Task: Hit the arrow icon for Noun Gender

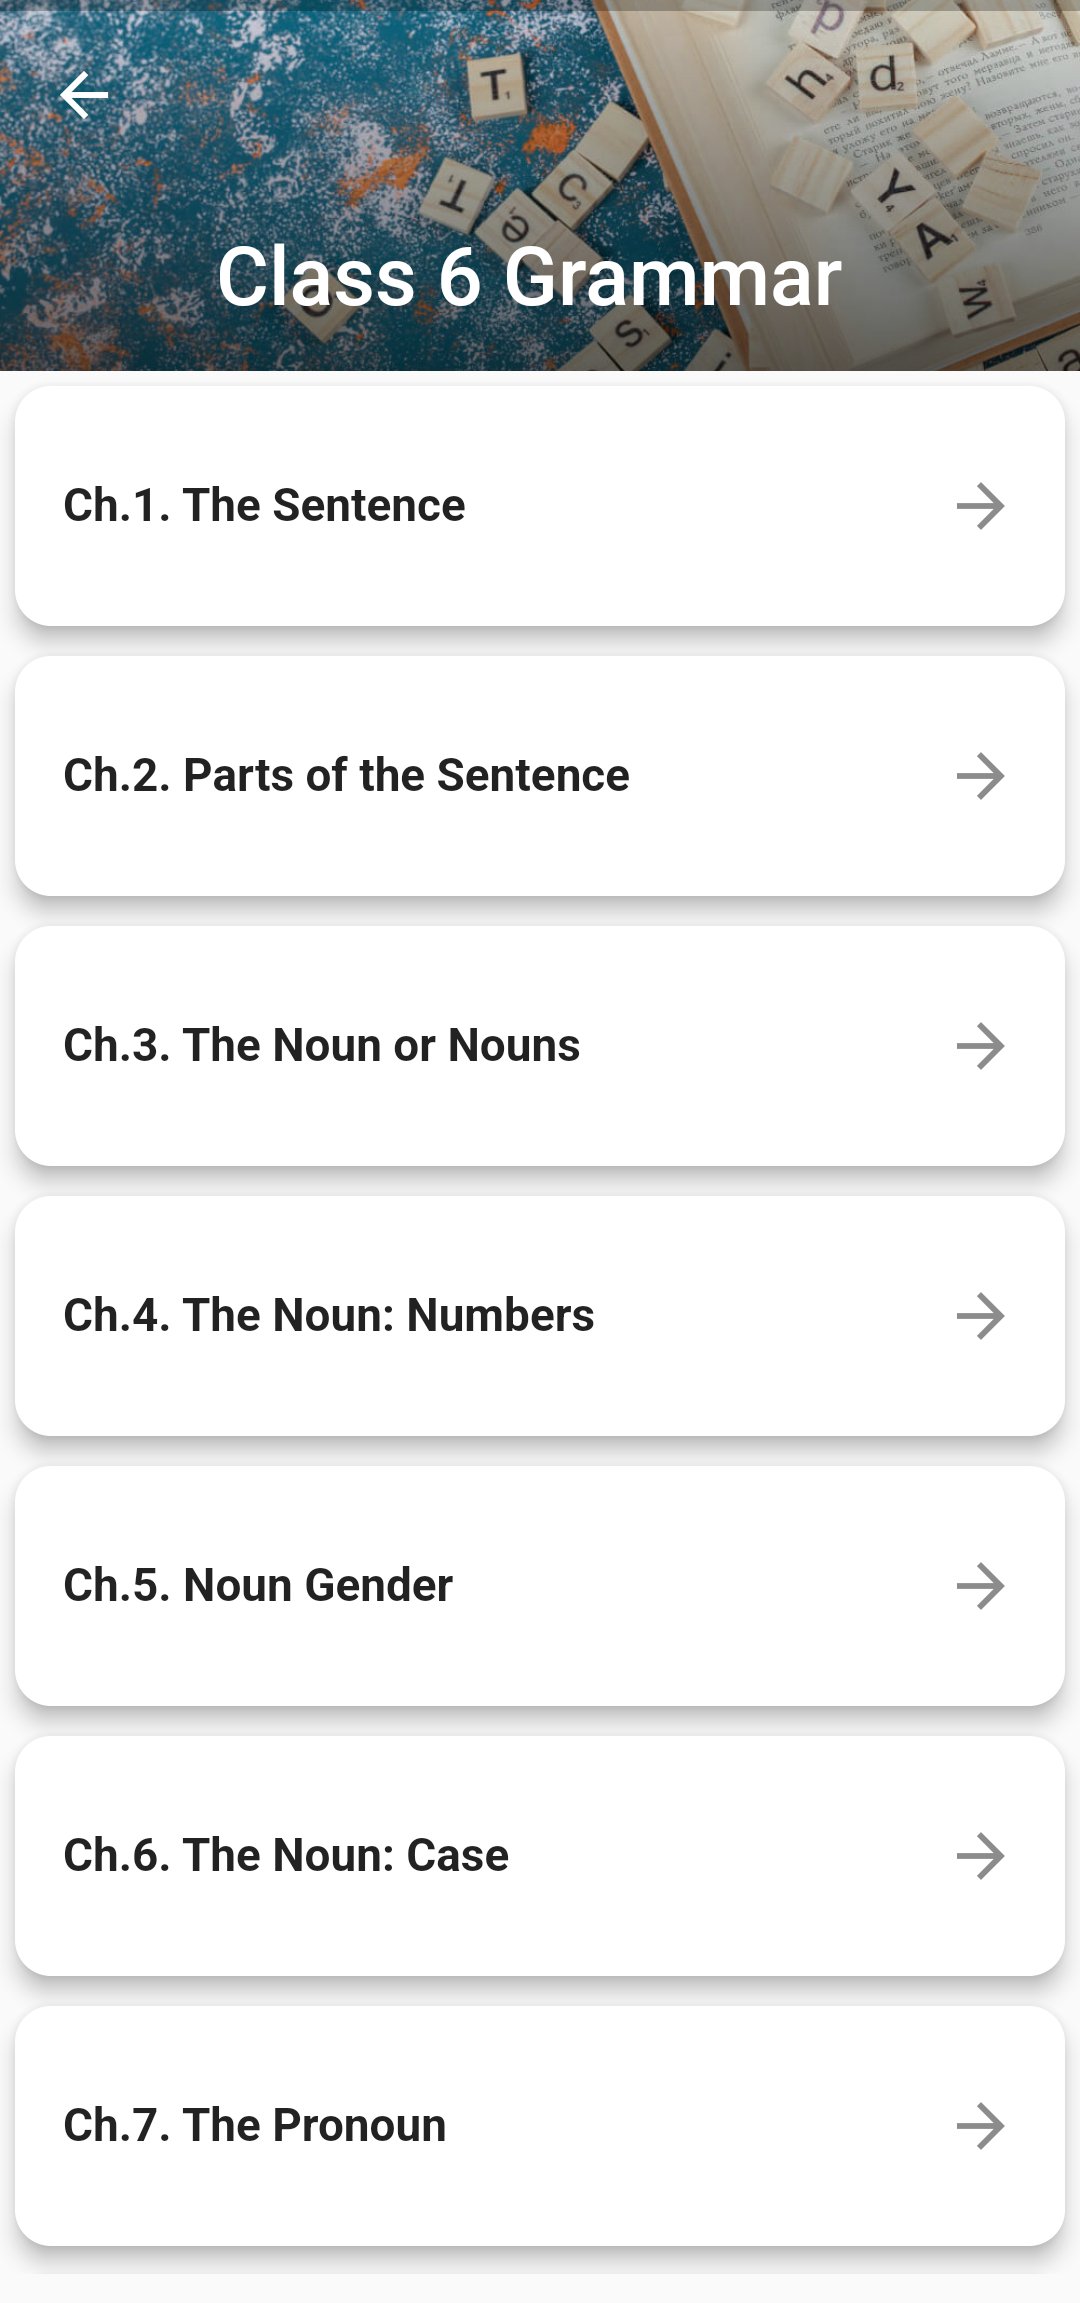Action: pyautogui.click(x=980, y=1586)
